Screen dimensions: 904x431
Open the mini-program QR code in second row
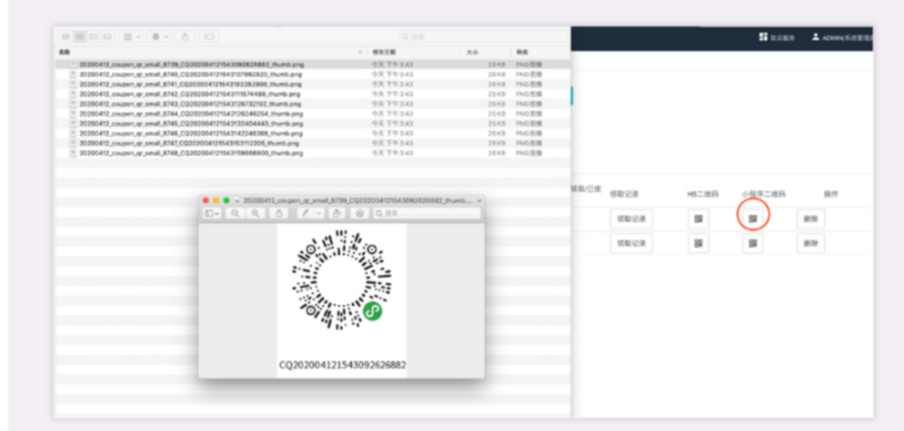point(752,243)
